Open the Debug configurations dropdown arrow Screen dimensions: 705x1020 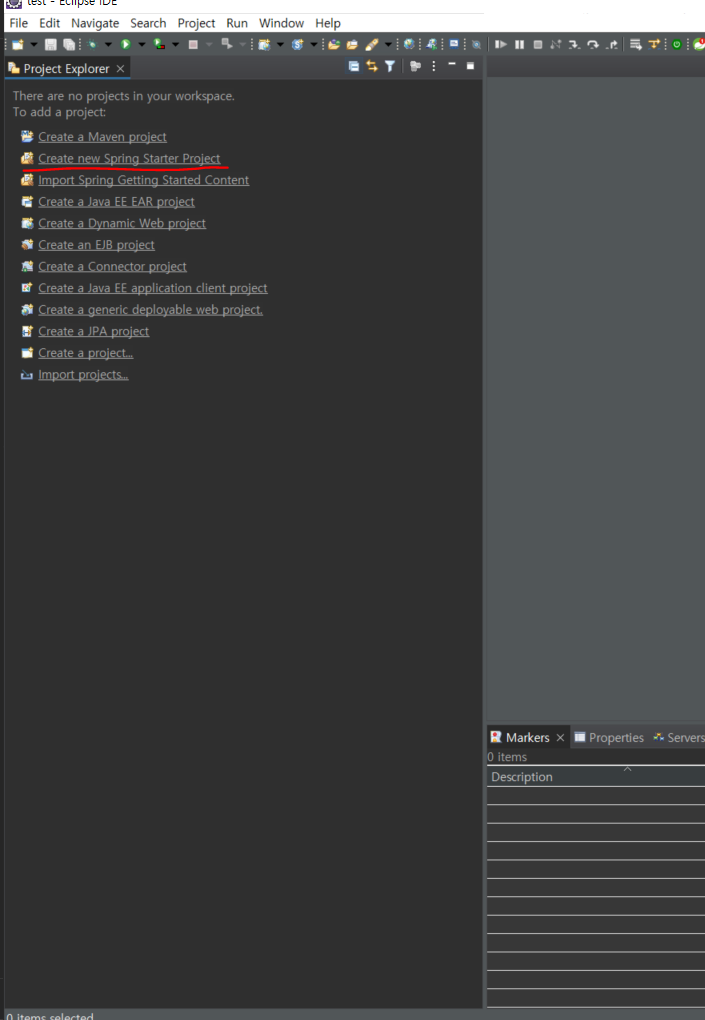click(108, 44)
